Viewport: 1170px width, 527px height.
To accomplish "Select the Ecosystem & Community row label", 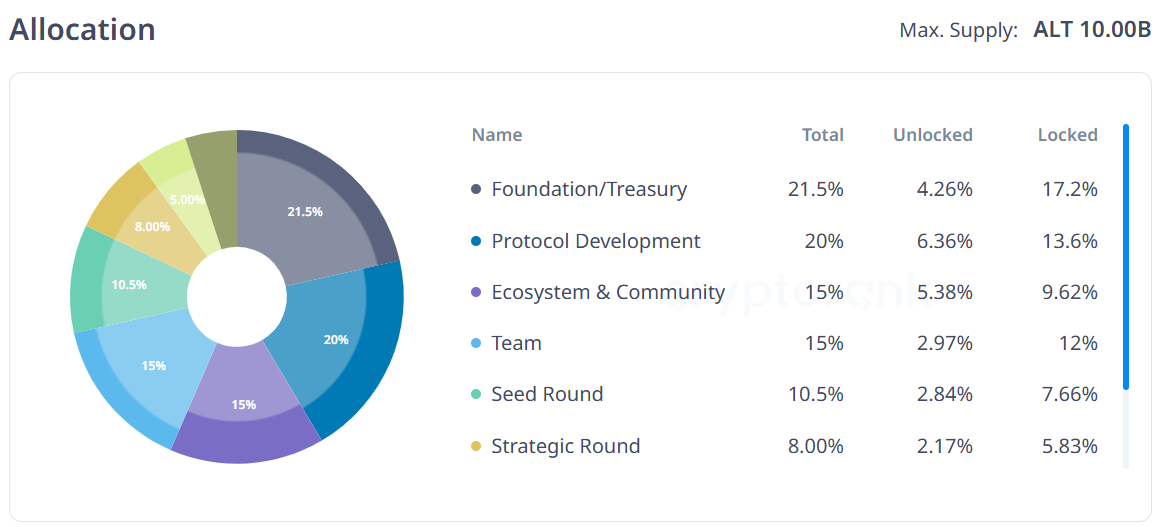I will point(608,292).
